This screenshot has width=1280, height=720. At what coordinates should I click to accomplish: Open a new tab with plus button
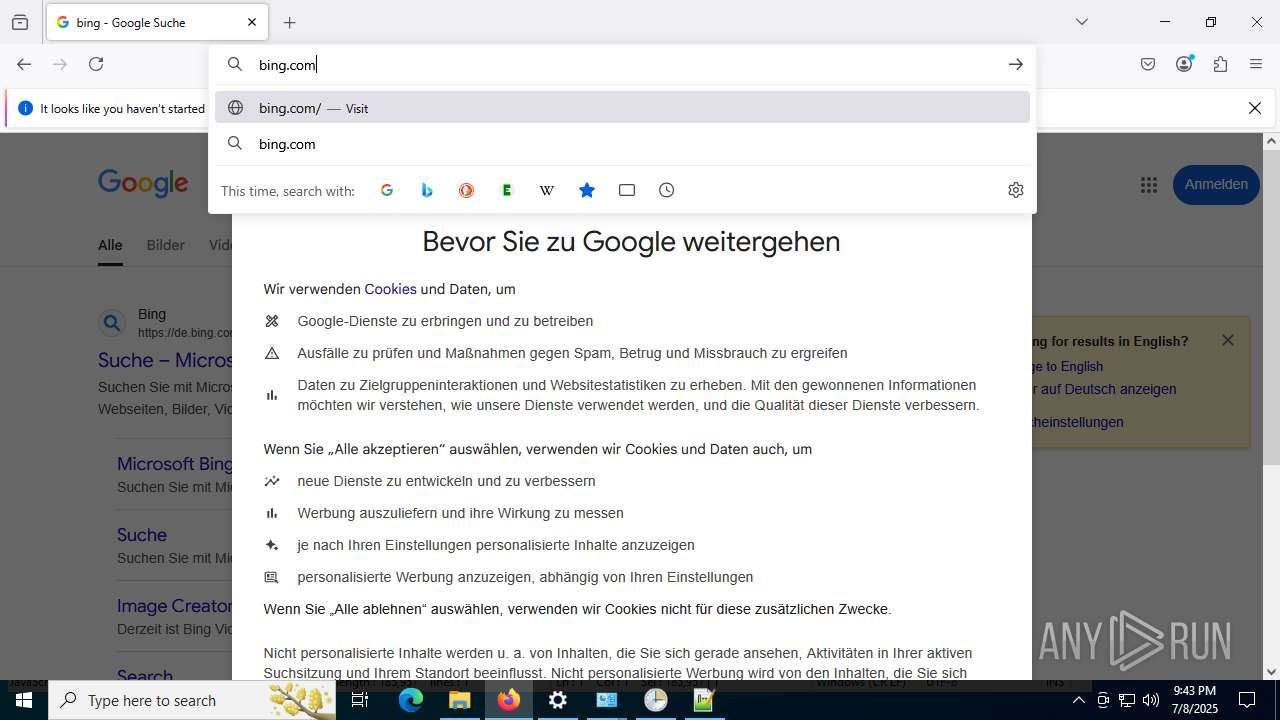290,22
